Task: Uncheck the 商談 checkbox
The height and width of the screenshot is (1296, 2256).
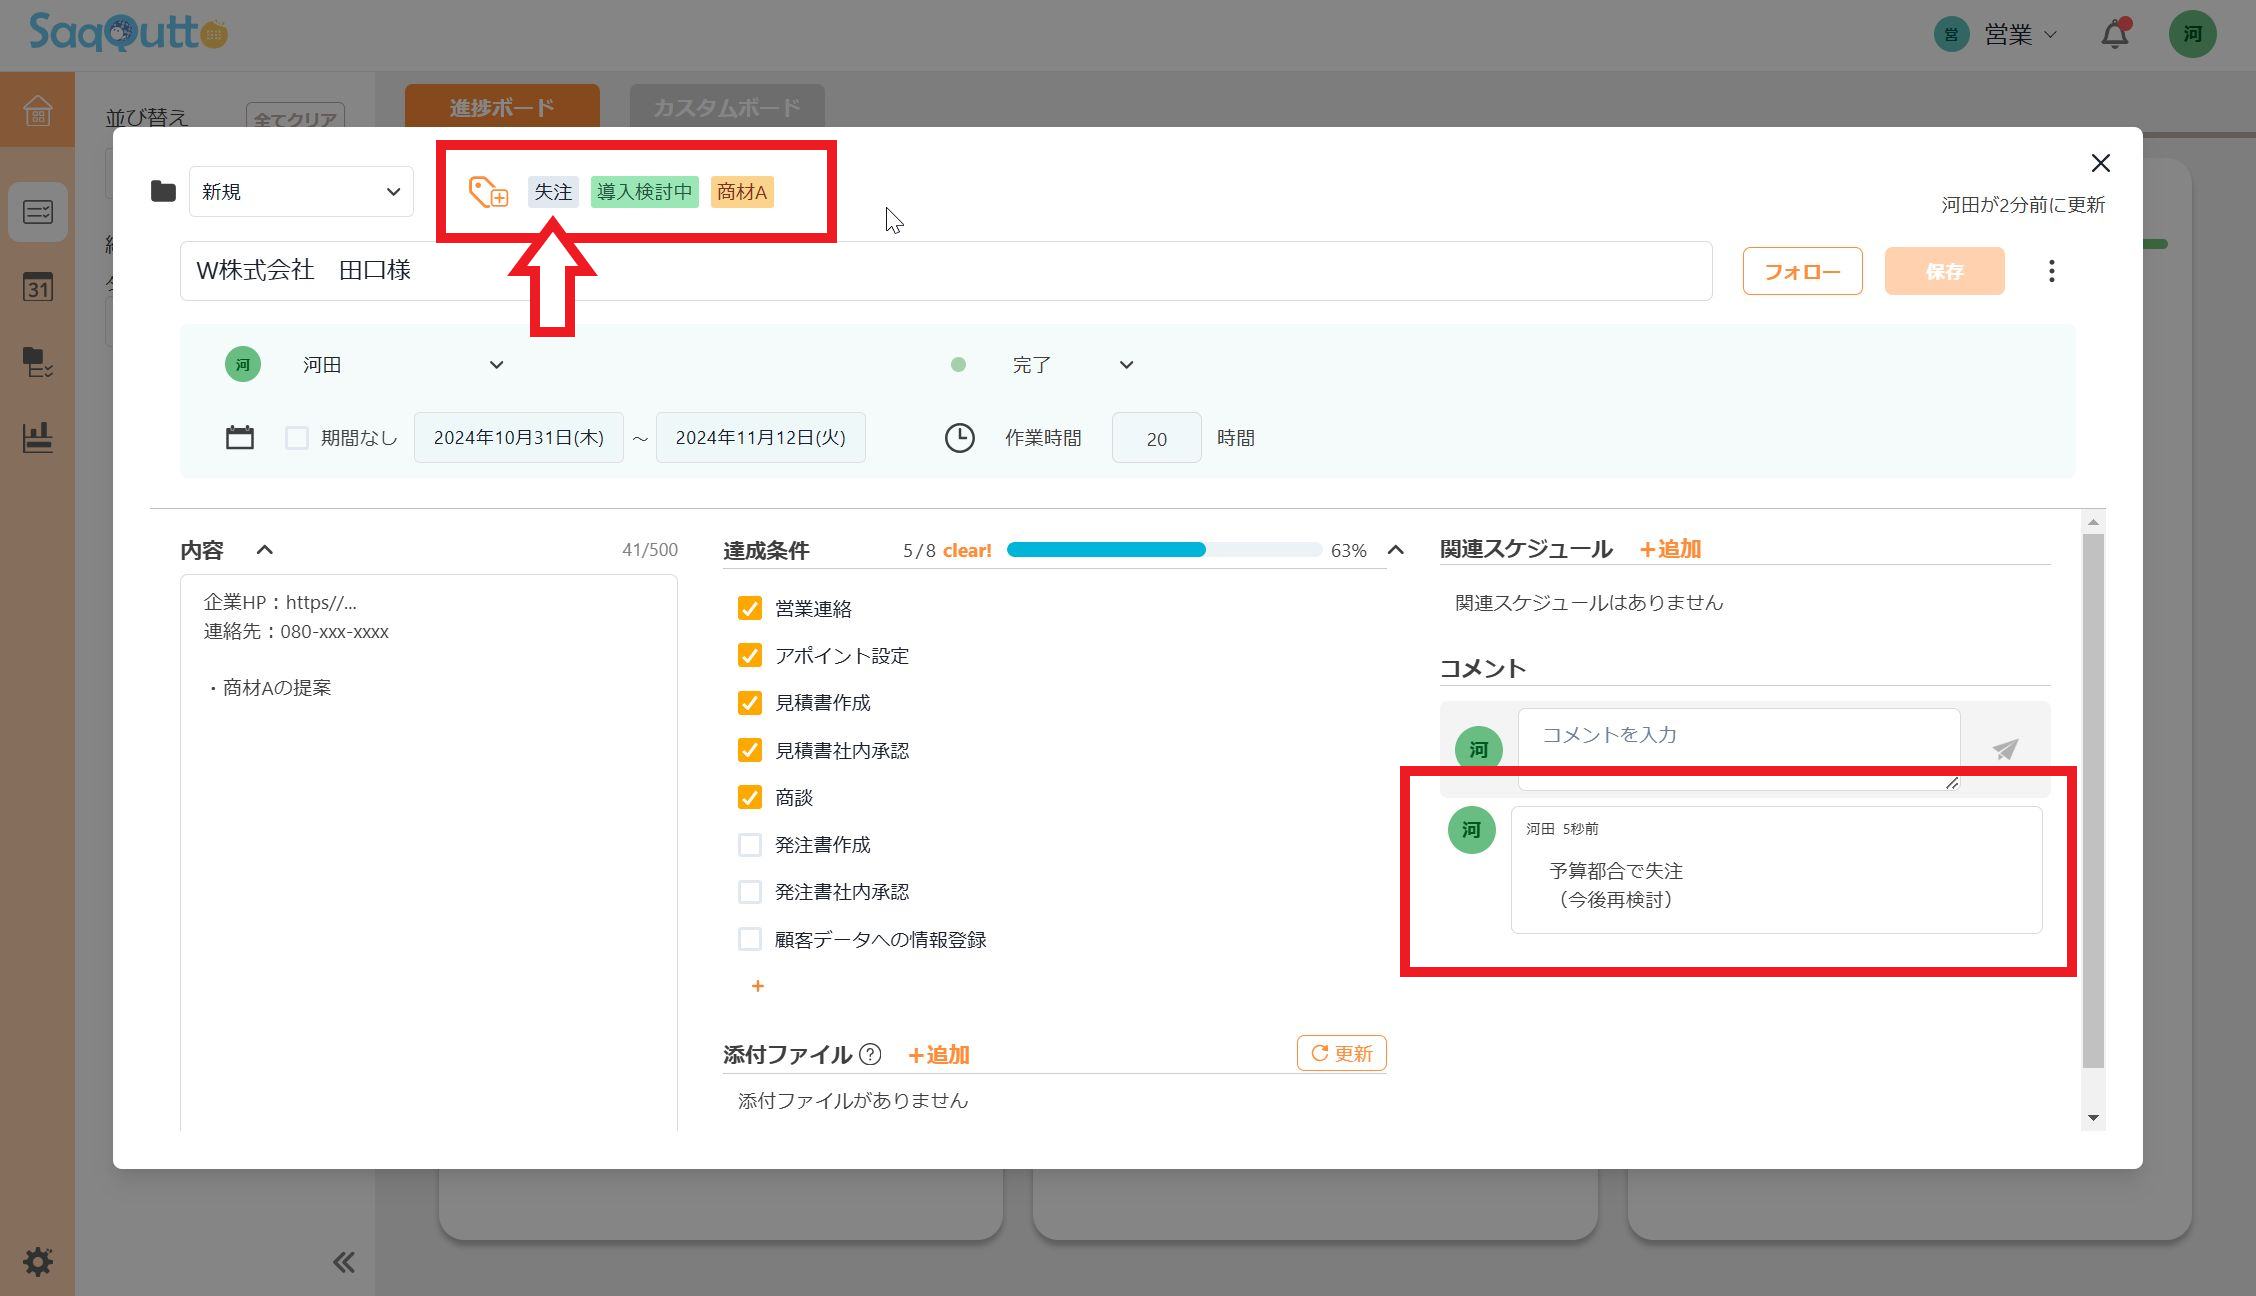Action: pyautogui.click(x=749, y=797)
